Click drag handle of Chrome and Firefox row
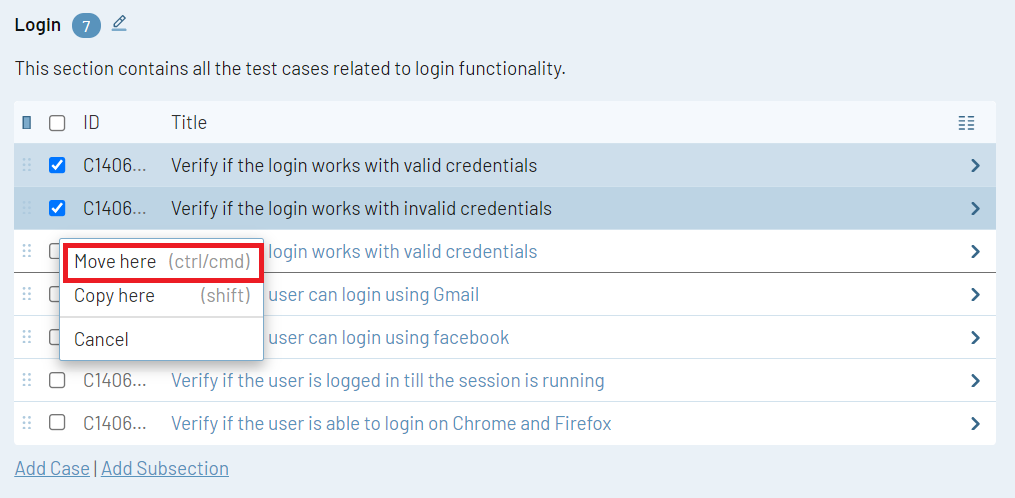The width and height of the screenshot is (1015, 498). coord(27,424)
